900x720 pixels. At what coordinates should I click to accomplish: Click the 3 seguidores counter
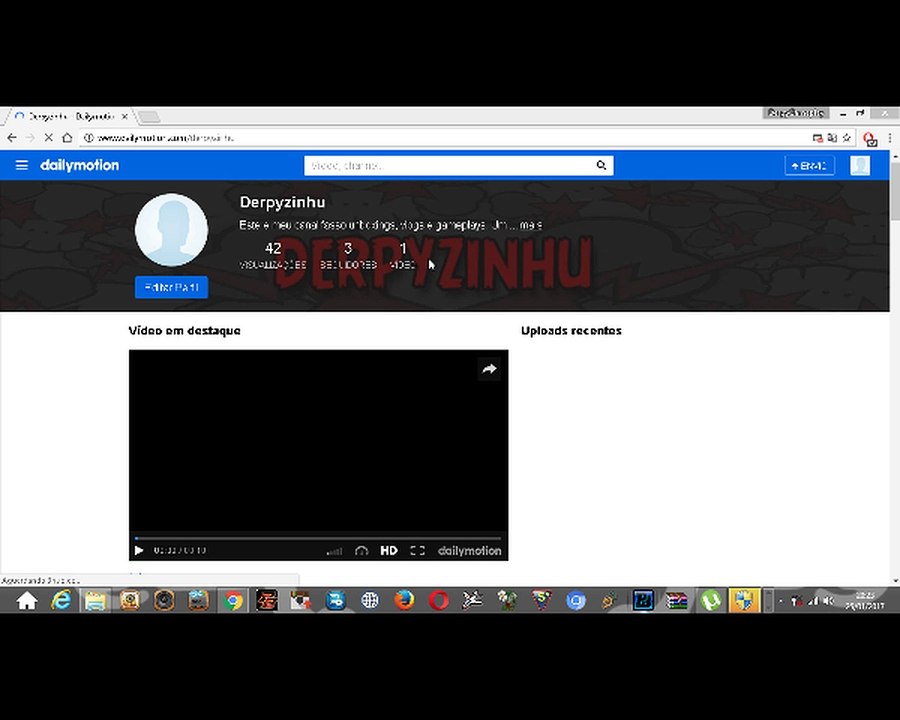click(348, 256)
